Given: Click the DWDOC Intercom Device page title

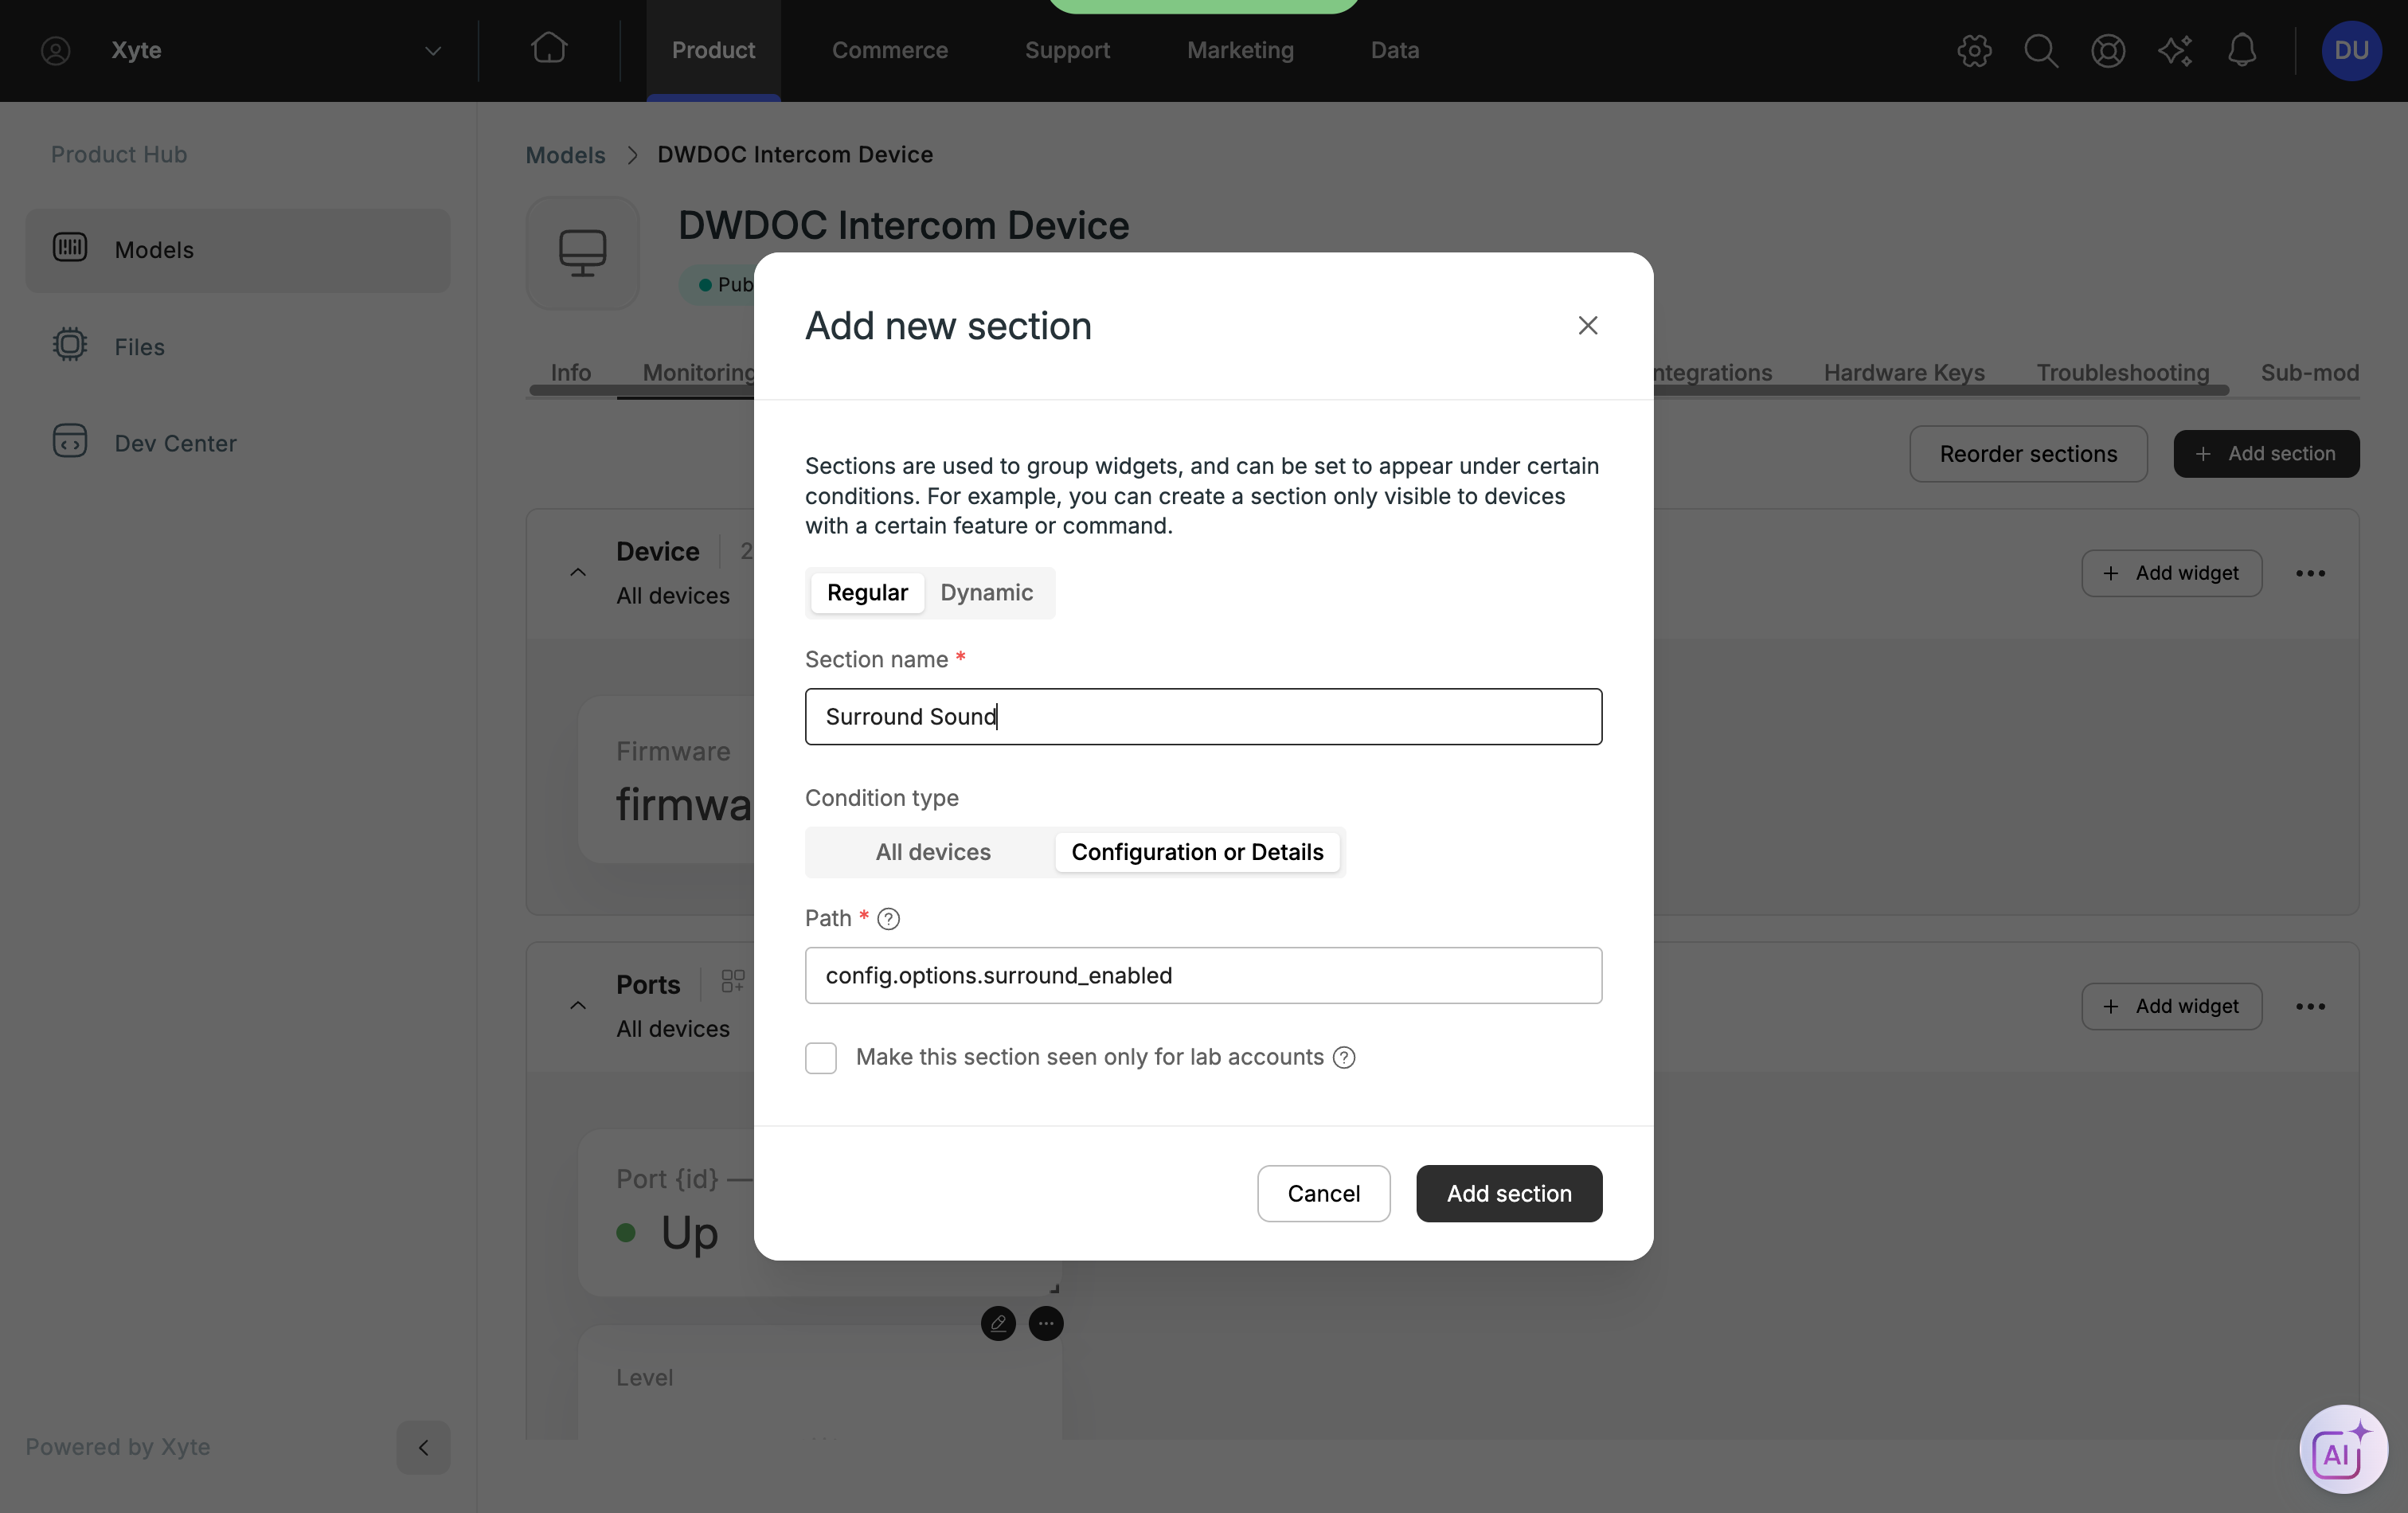Looking at the screenshot, I should [x=903, y=226].
